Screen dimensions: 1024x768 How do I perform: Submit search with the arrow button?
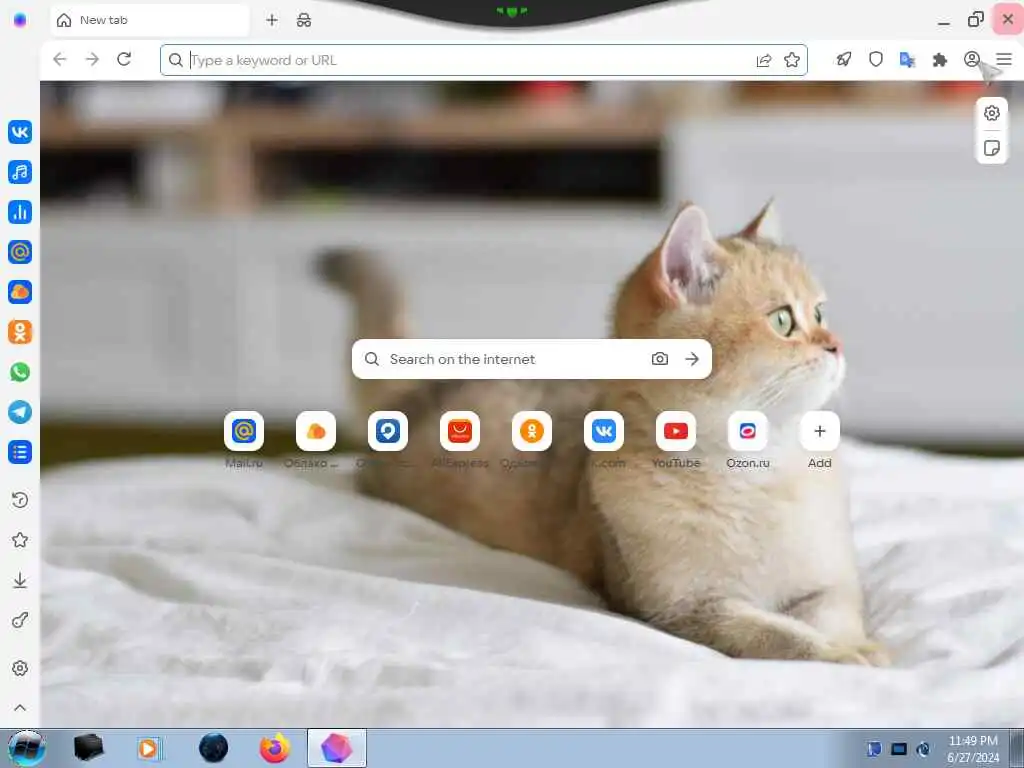tap(692, 359)
